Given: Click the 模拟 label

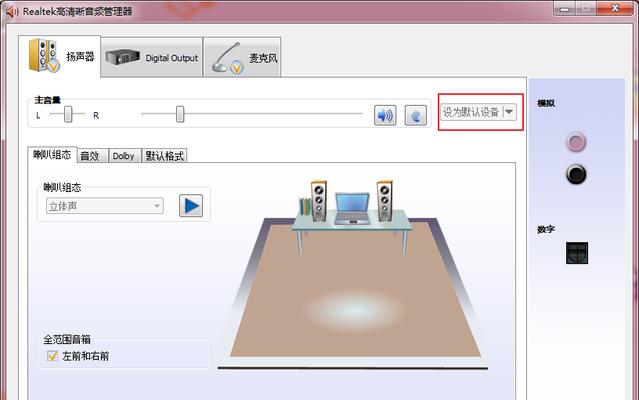Looking at the screenshot, I should coord(546,103).
